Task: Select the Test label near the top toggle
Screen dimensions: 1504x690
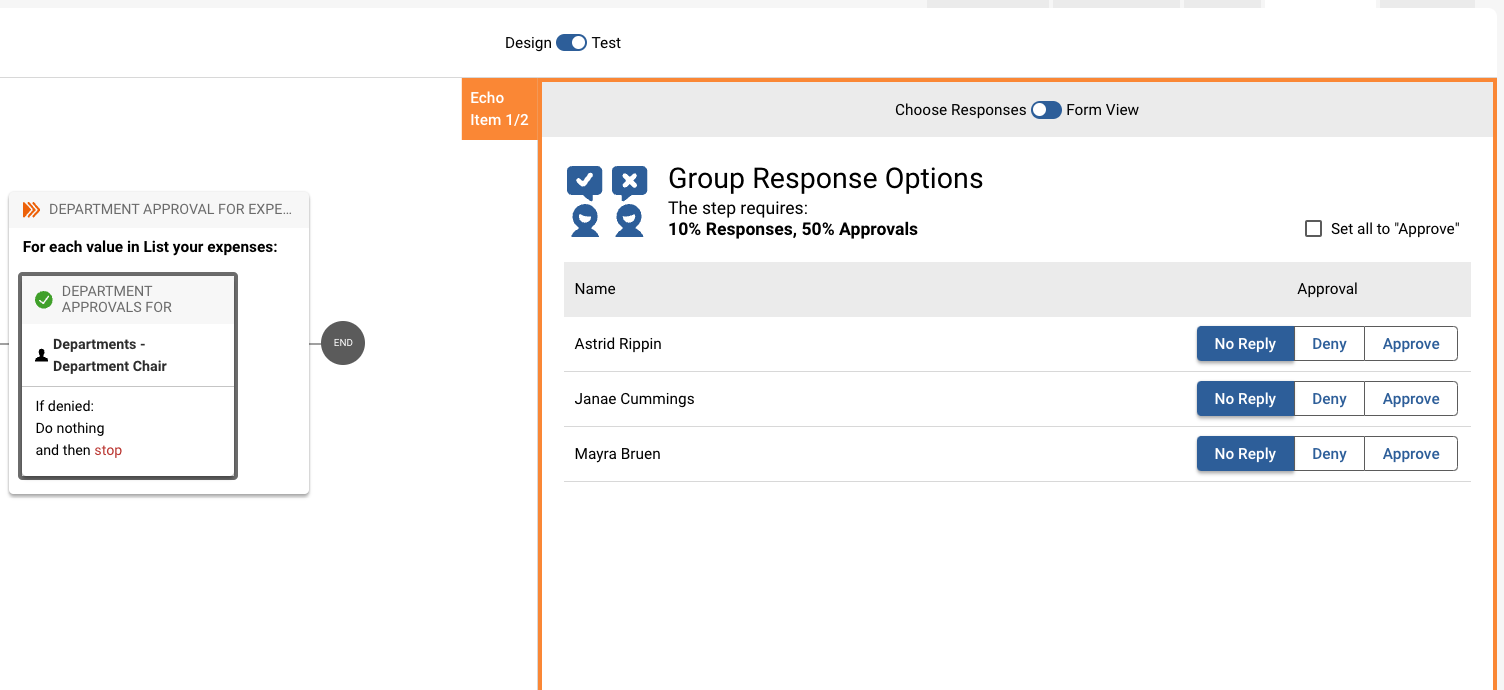Action: click(x=605, y=42)
